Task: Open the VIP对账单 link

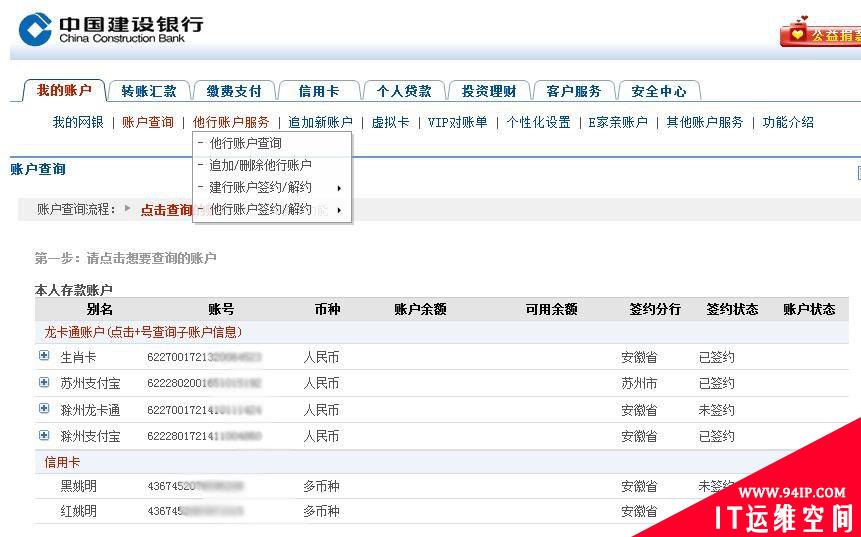Action: (x=457, y=122)
